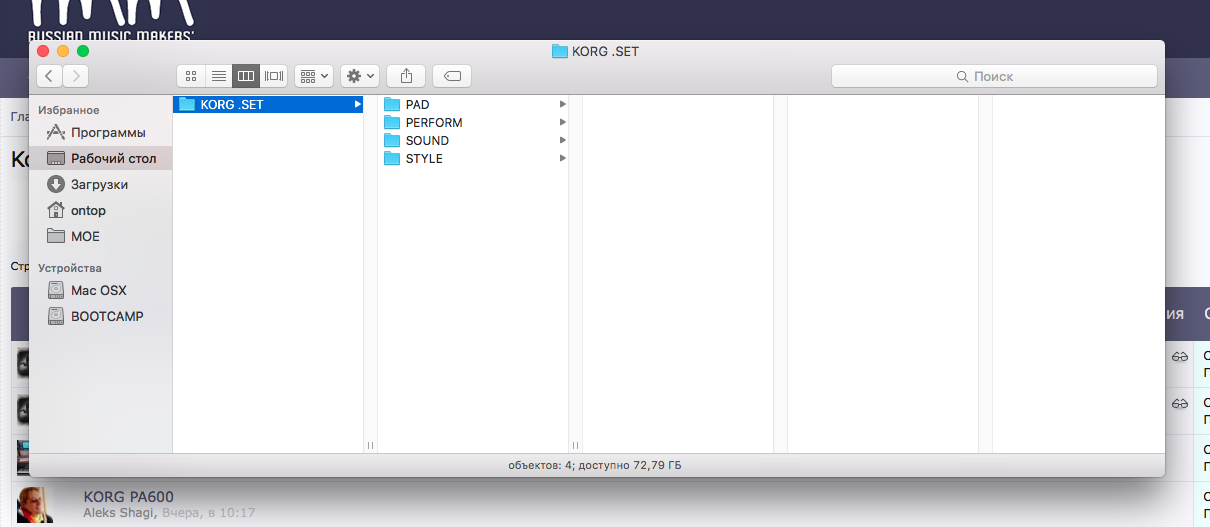Open Загрузки in the sidebar
Screen dimensions: 1210x527
(100, 185)
